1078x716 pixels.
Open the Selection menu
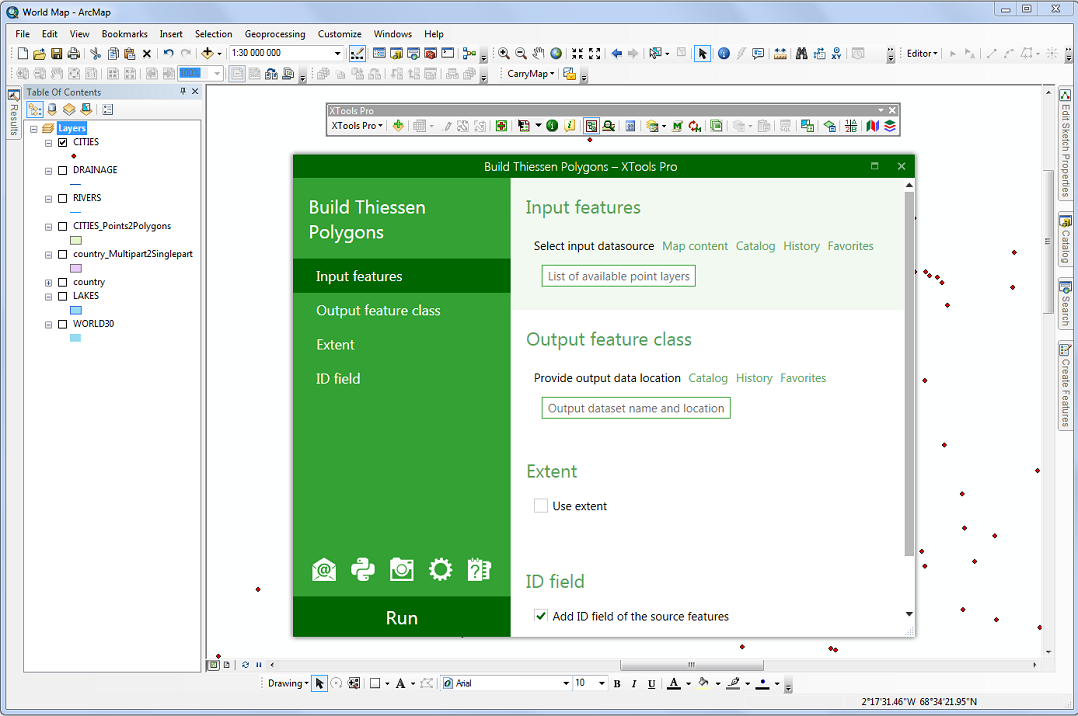click(213, 34)
